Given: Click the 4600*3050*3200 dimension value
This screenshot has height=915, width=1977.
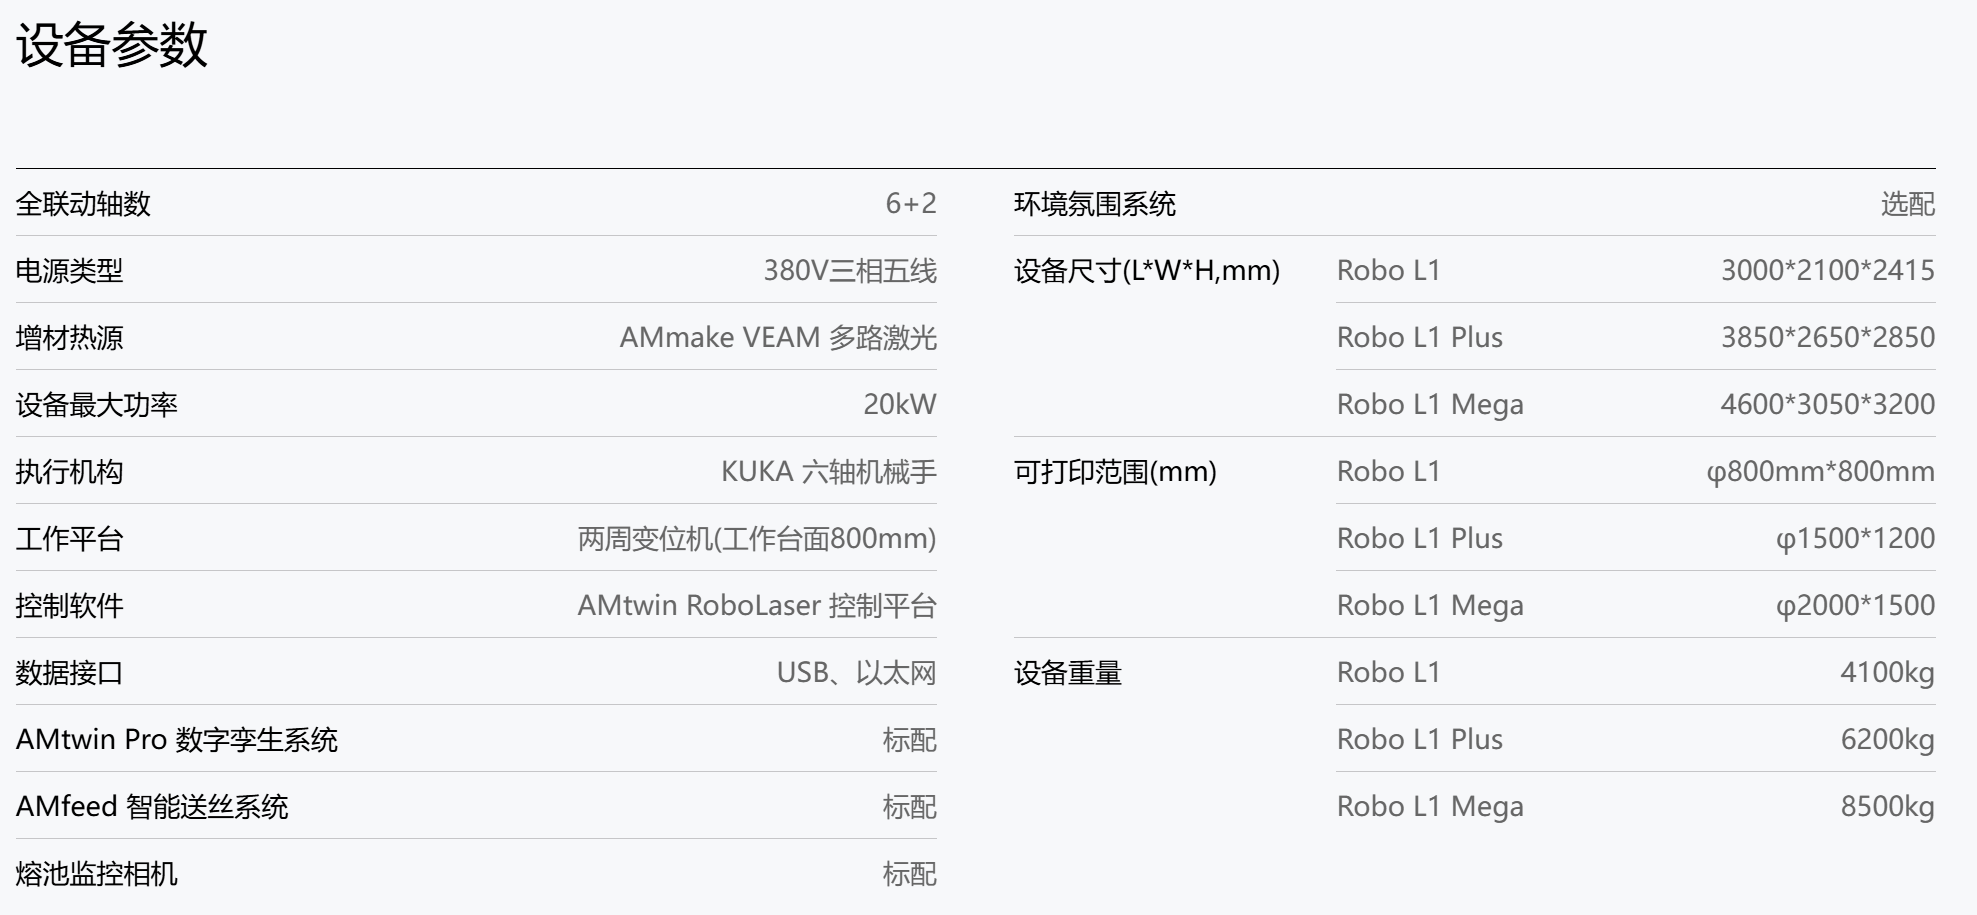Looking at the screenshot, I should (1827, 405).
